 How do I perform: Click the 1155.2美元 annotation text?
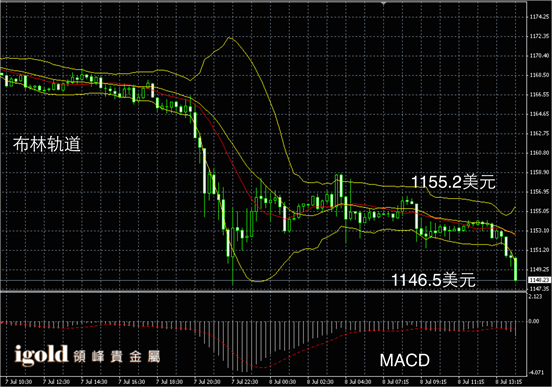[453, 182]
